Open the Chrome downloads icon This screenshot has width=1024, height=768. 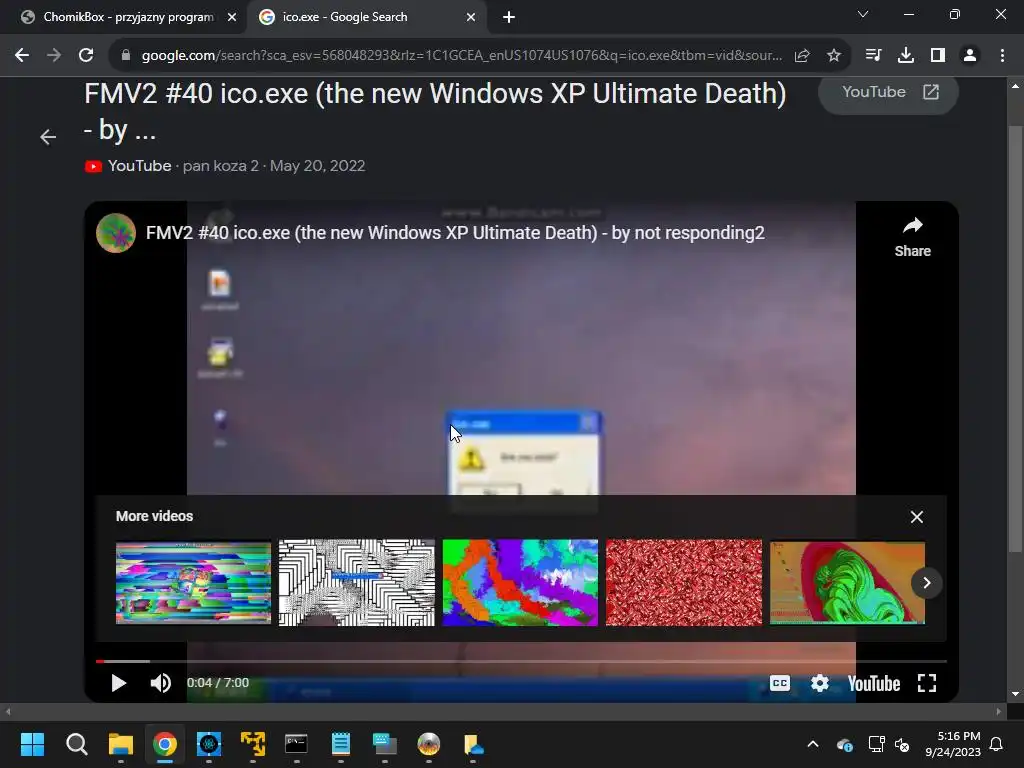pyautogui.click(x=906, y=56)
